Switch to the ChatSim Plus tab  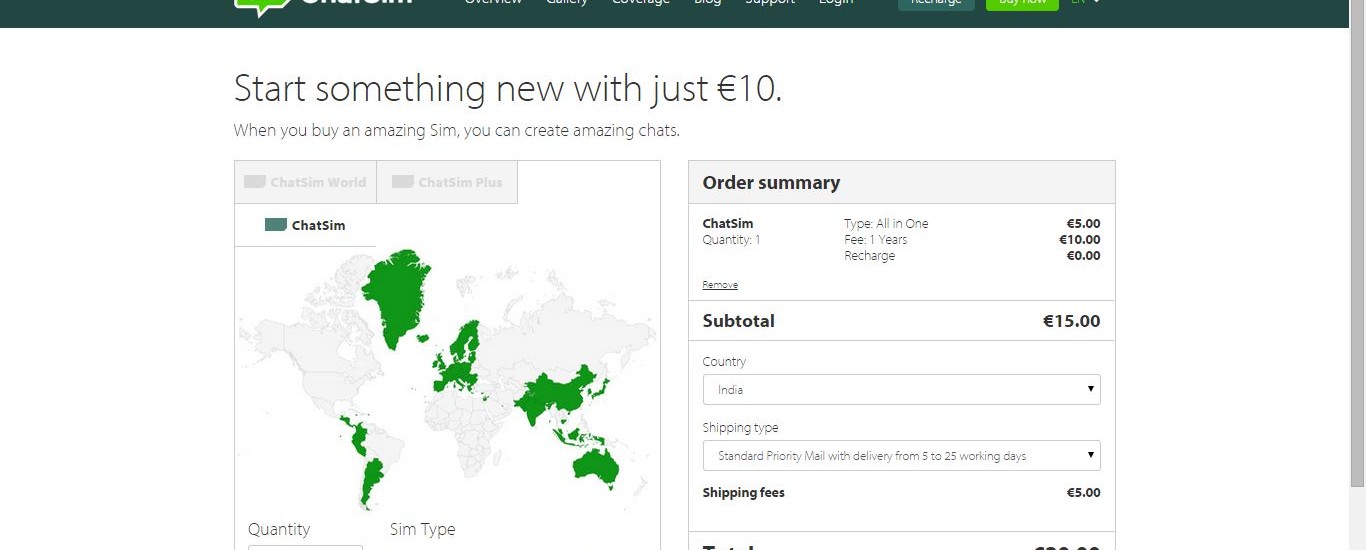447,182
